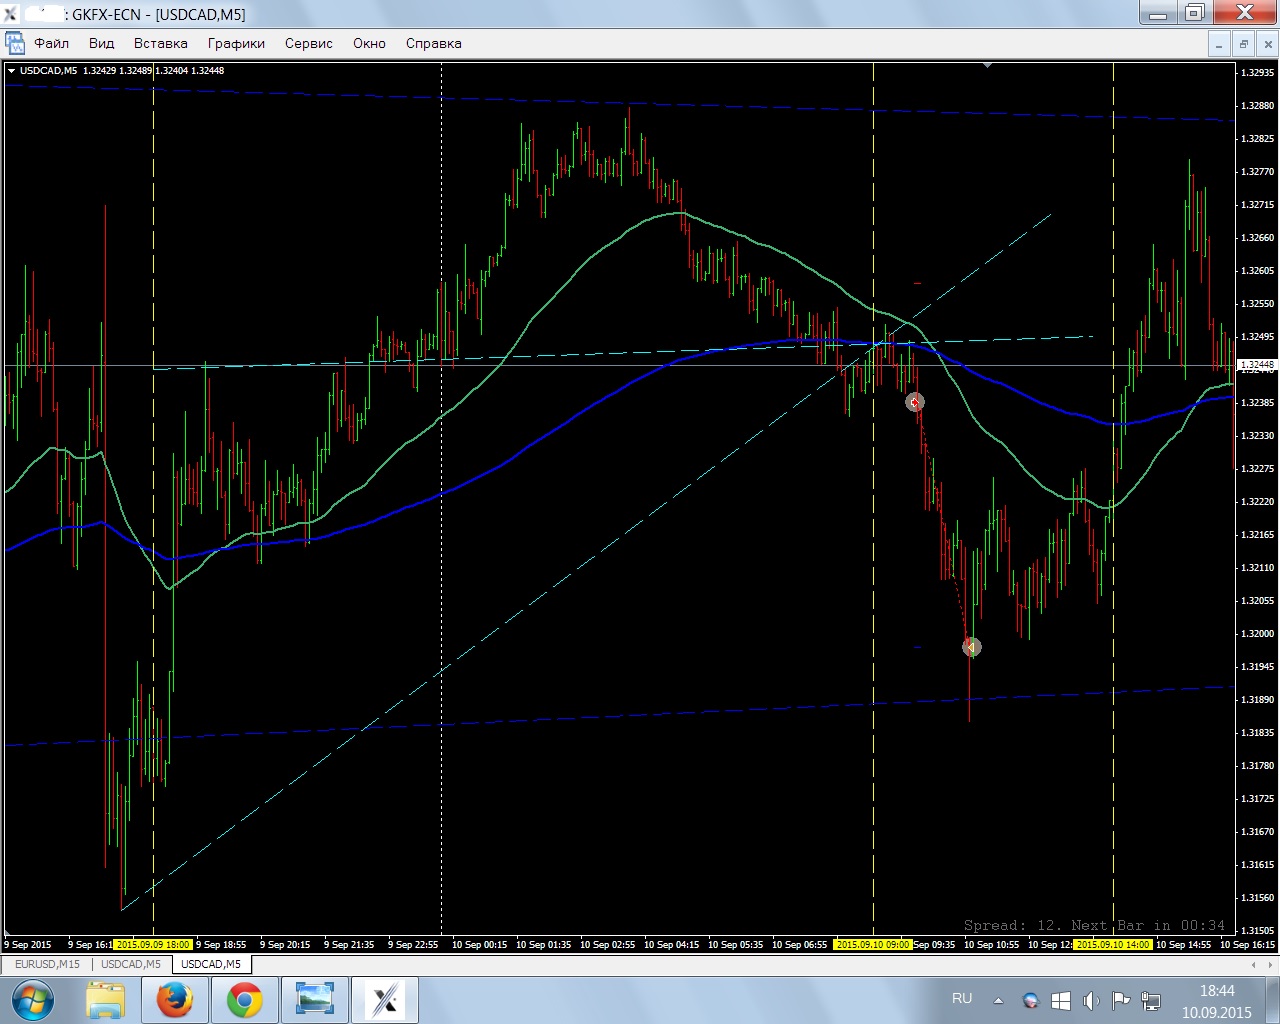The height and width of the screenshot is (1024, 1280).
Task: Minimize the inner chart window
Action: (1219, 44)
